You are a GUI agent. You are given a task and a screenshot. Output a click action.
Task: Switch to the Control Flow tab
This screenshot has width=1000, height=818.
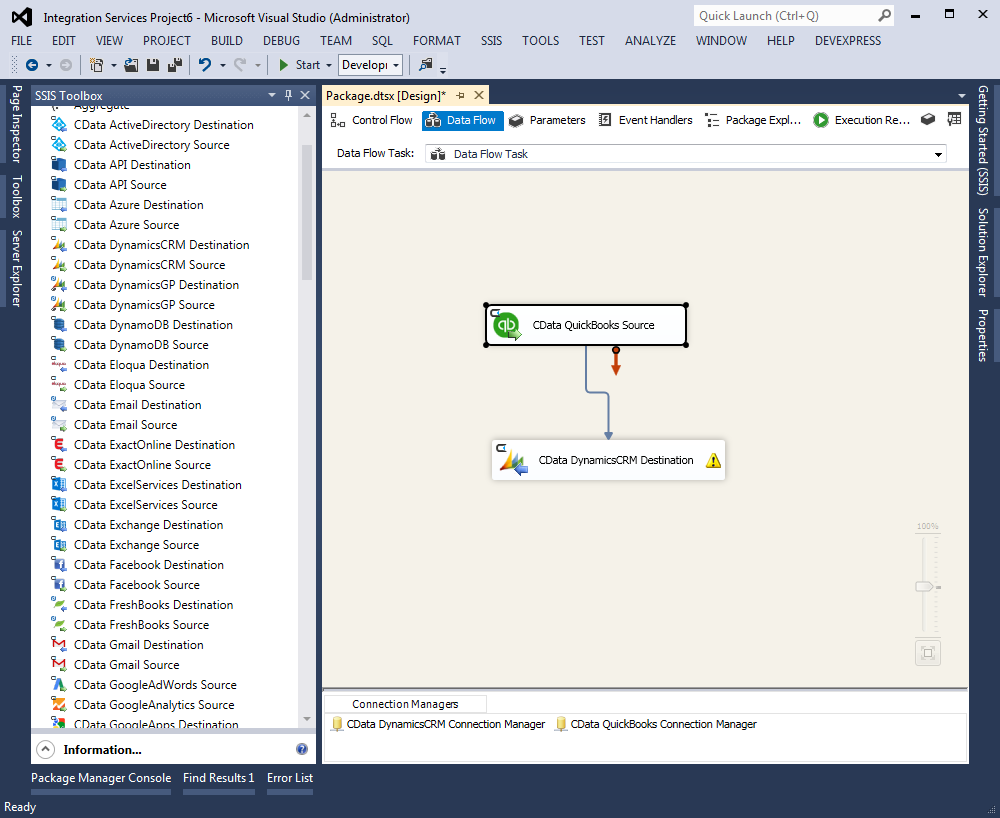click(x=371, y=120)
